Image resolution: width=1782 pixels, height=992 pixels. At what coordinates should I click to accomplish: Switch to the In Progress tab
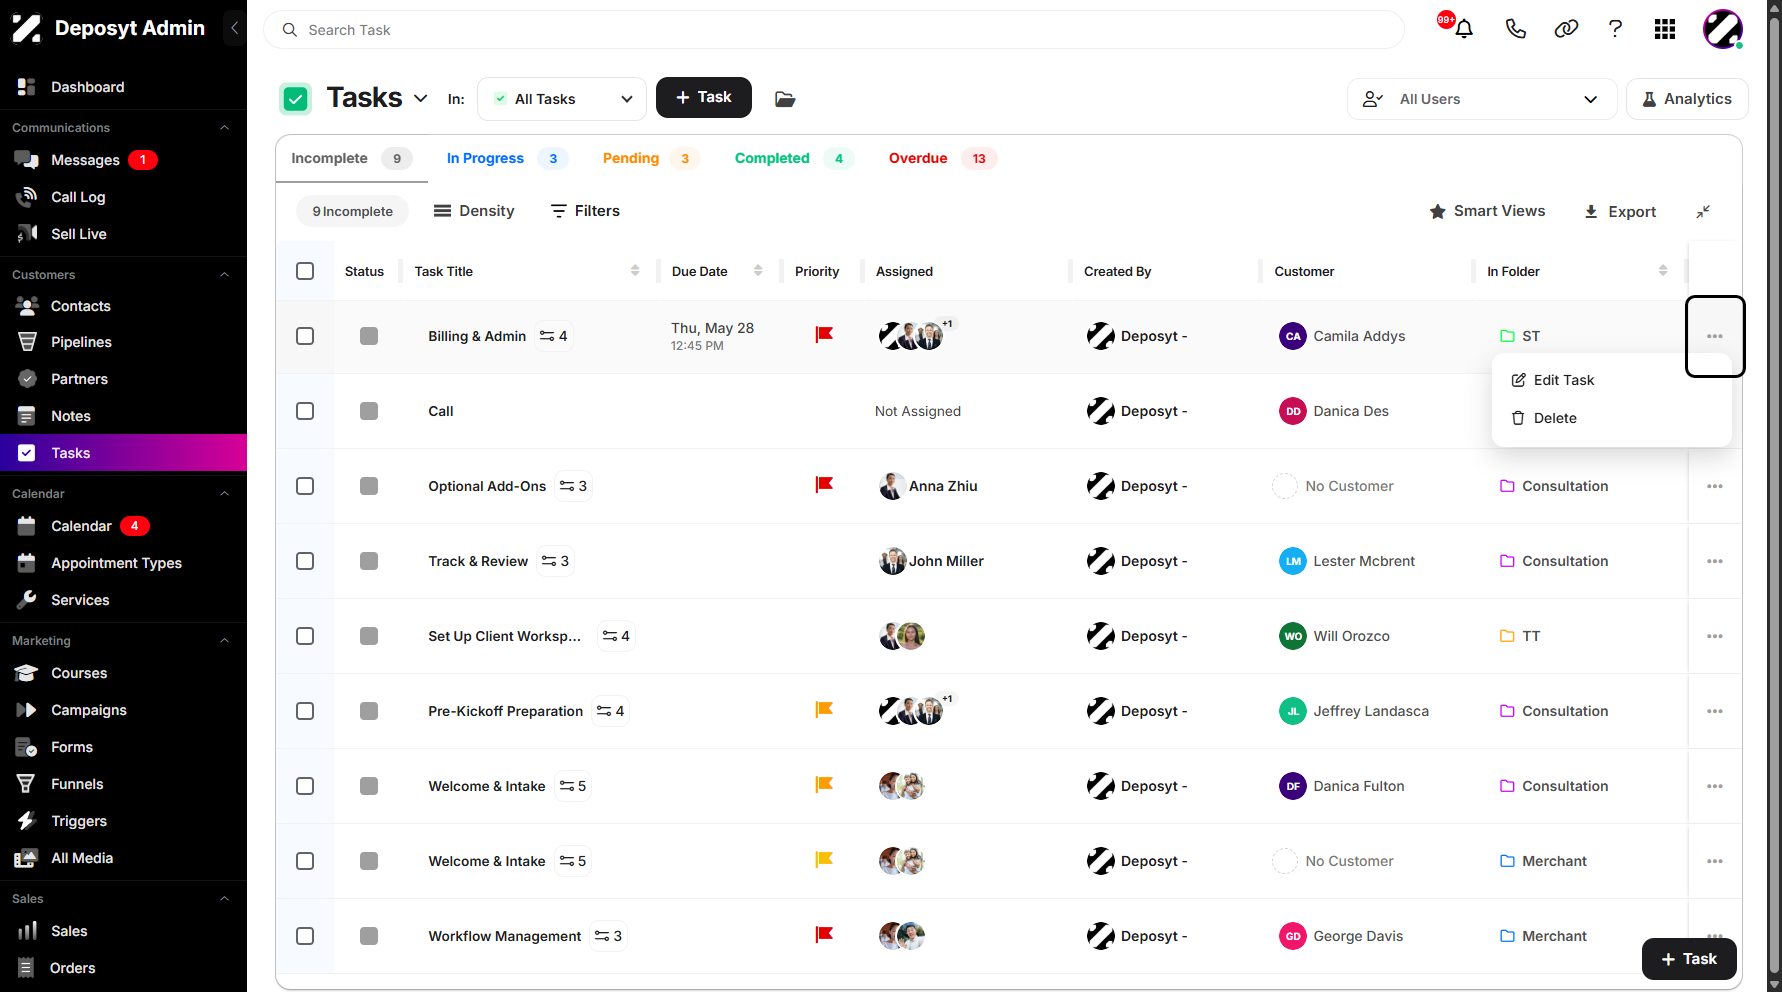pyautogui.click(x=507, y=158)
